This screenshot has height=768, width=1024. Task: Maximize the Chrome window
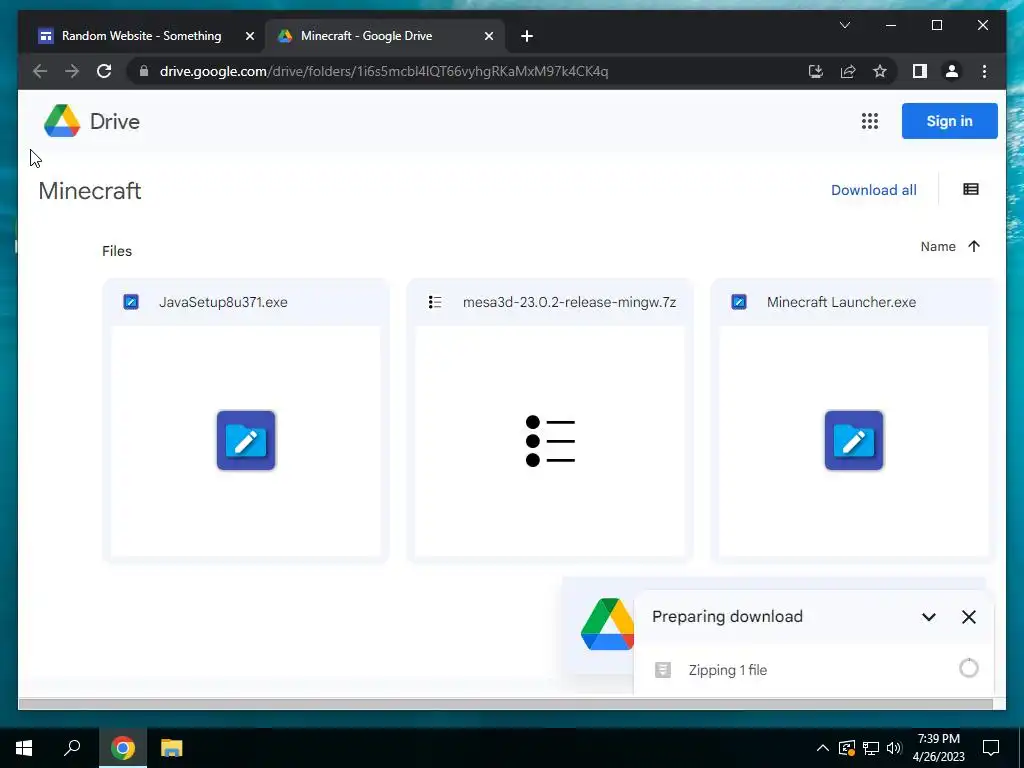click(936, 25)
